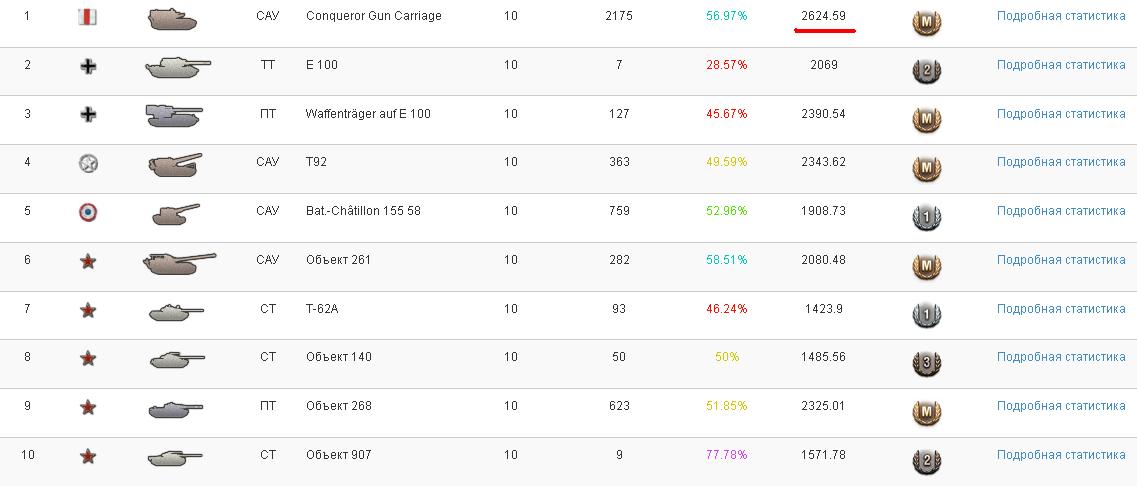Click the 2624.59 rating value underlined in red

pyautogui.click(x=823, y=15)
